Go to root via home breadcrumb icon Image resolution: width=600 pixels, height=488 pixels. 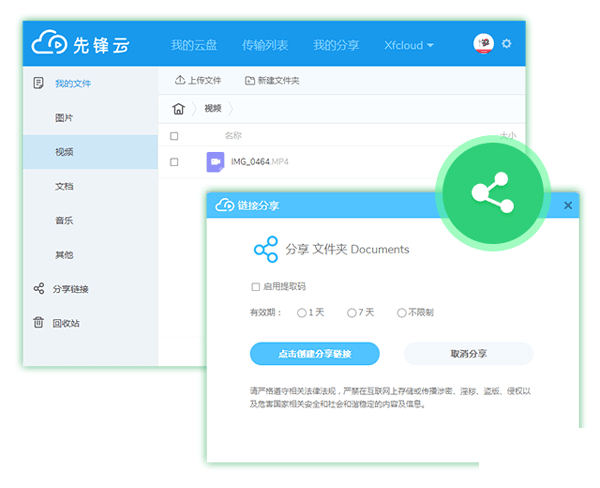(178, 109)
